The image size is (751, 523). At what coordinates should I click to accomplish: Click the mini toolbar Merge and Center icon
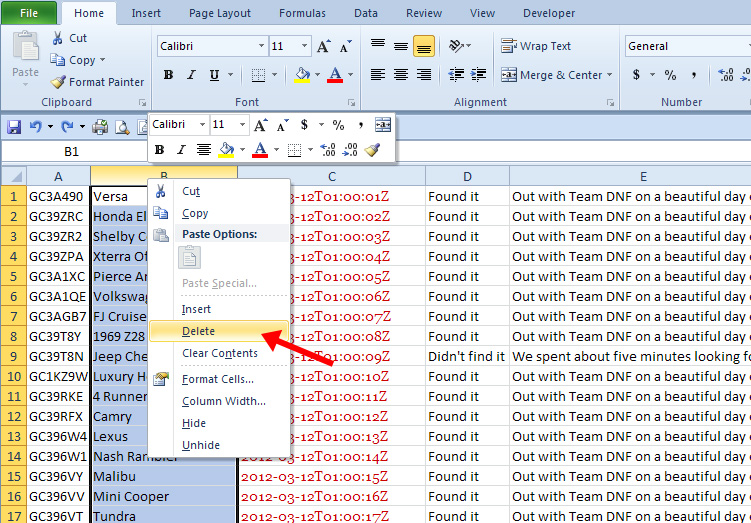pyautogui.click(x=383, y=125)
